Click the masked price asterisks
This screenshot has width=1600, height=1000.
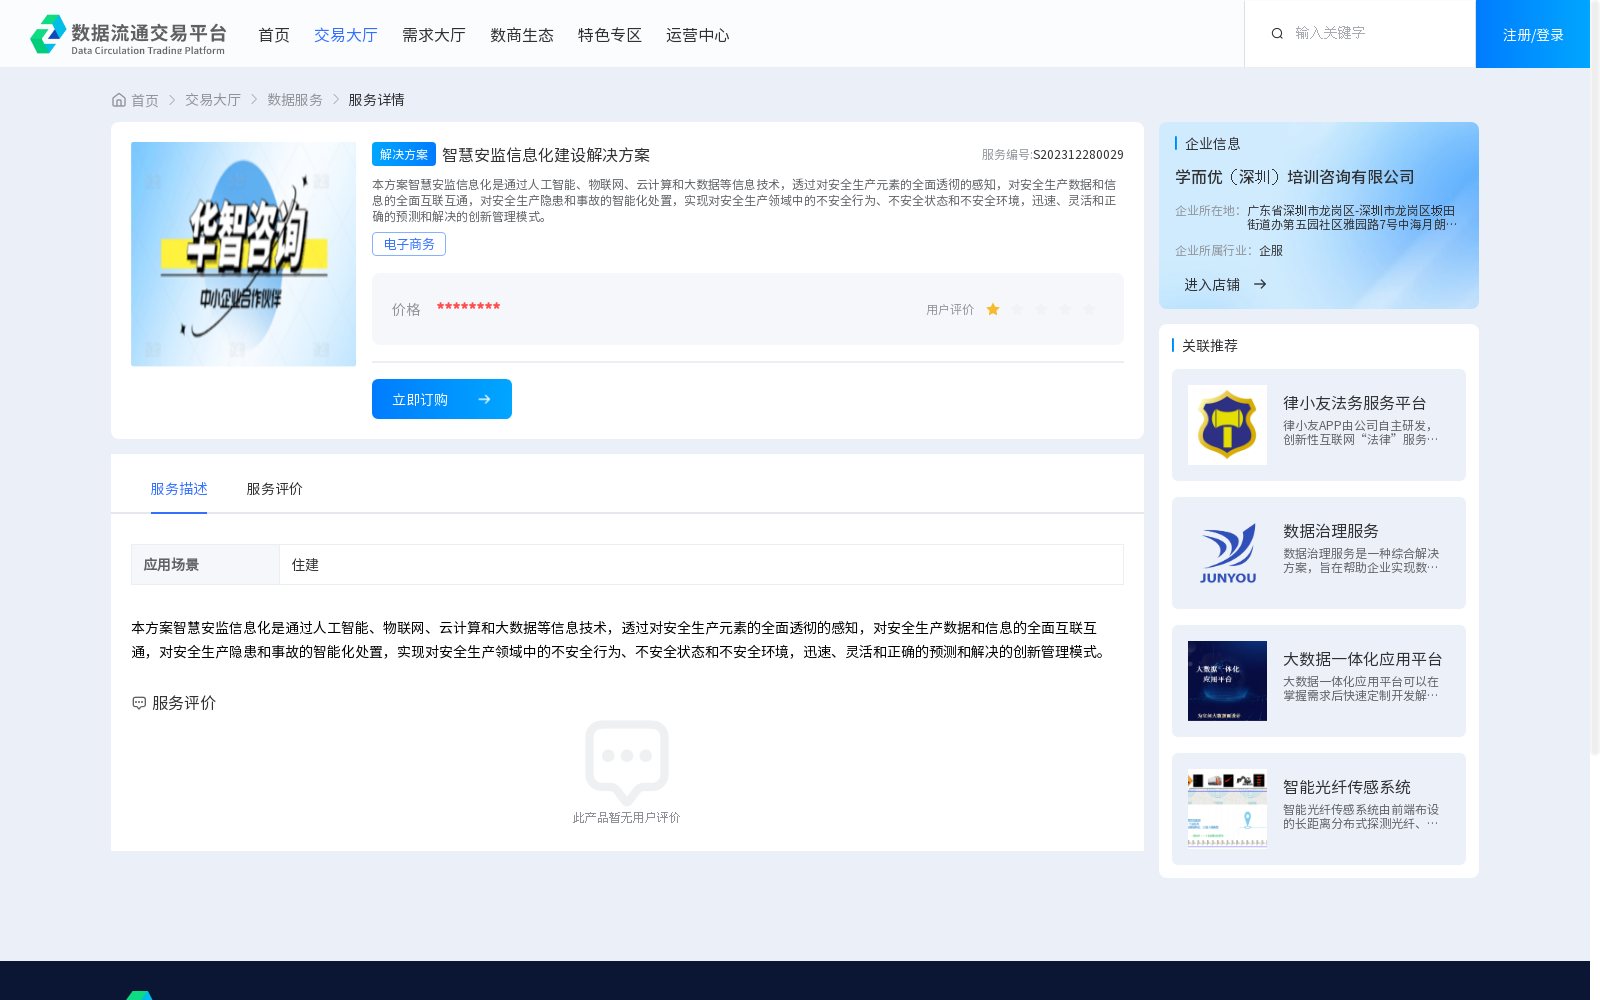(468, 307)
